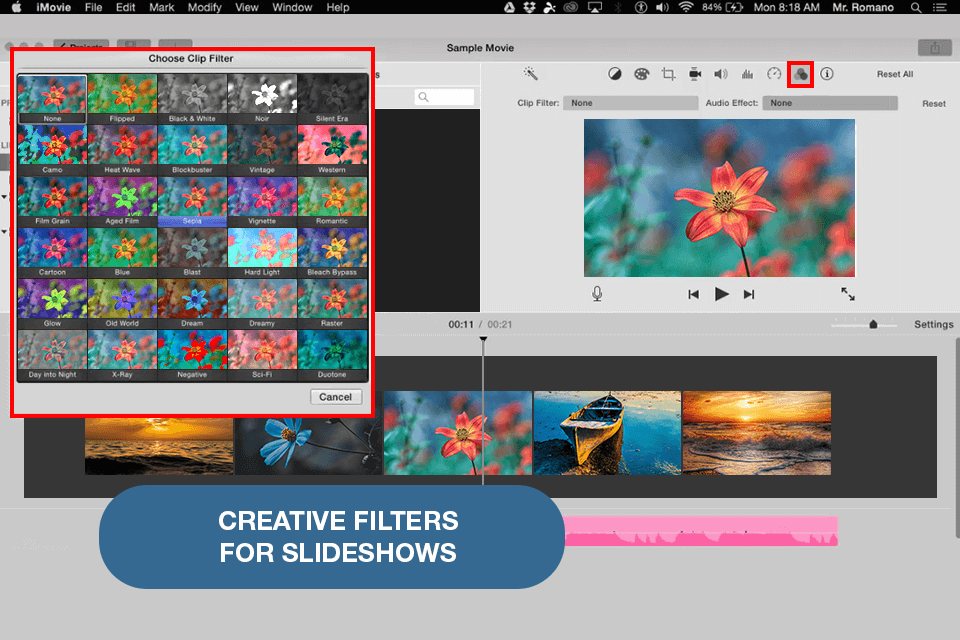Click the system volume icon in the menu bar
The height and width of the screenshot is (640, 960).
[662, 7]
